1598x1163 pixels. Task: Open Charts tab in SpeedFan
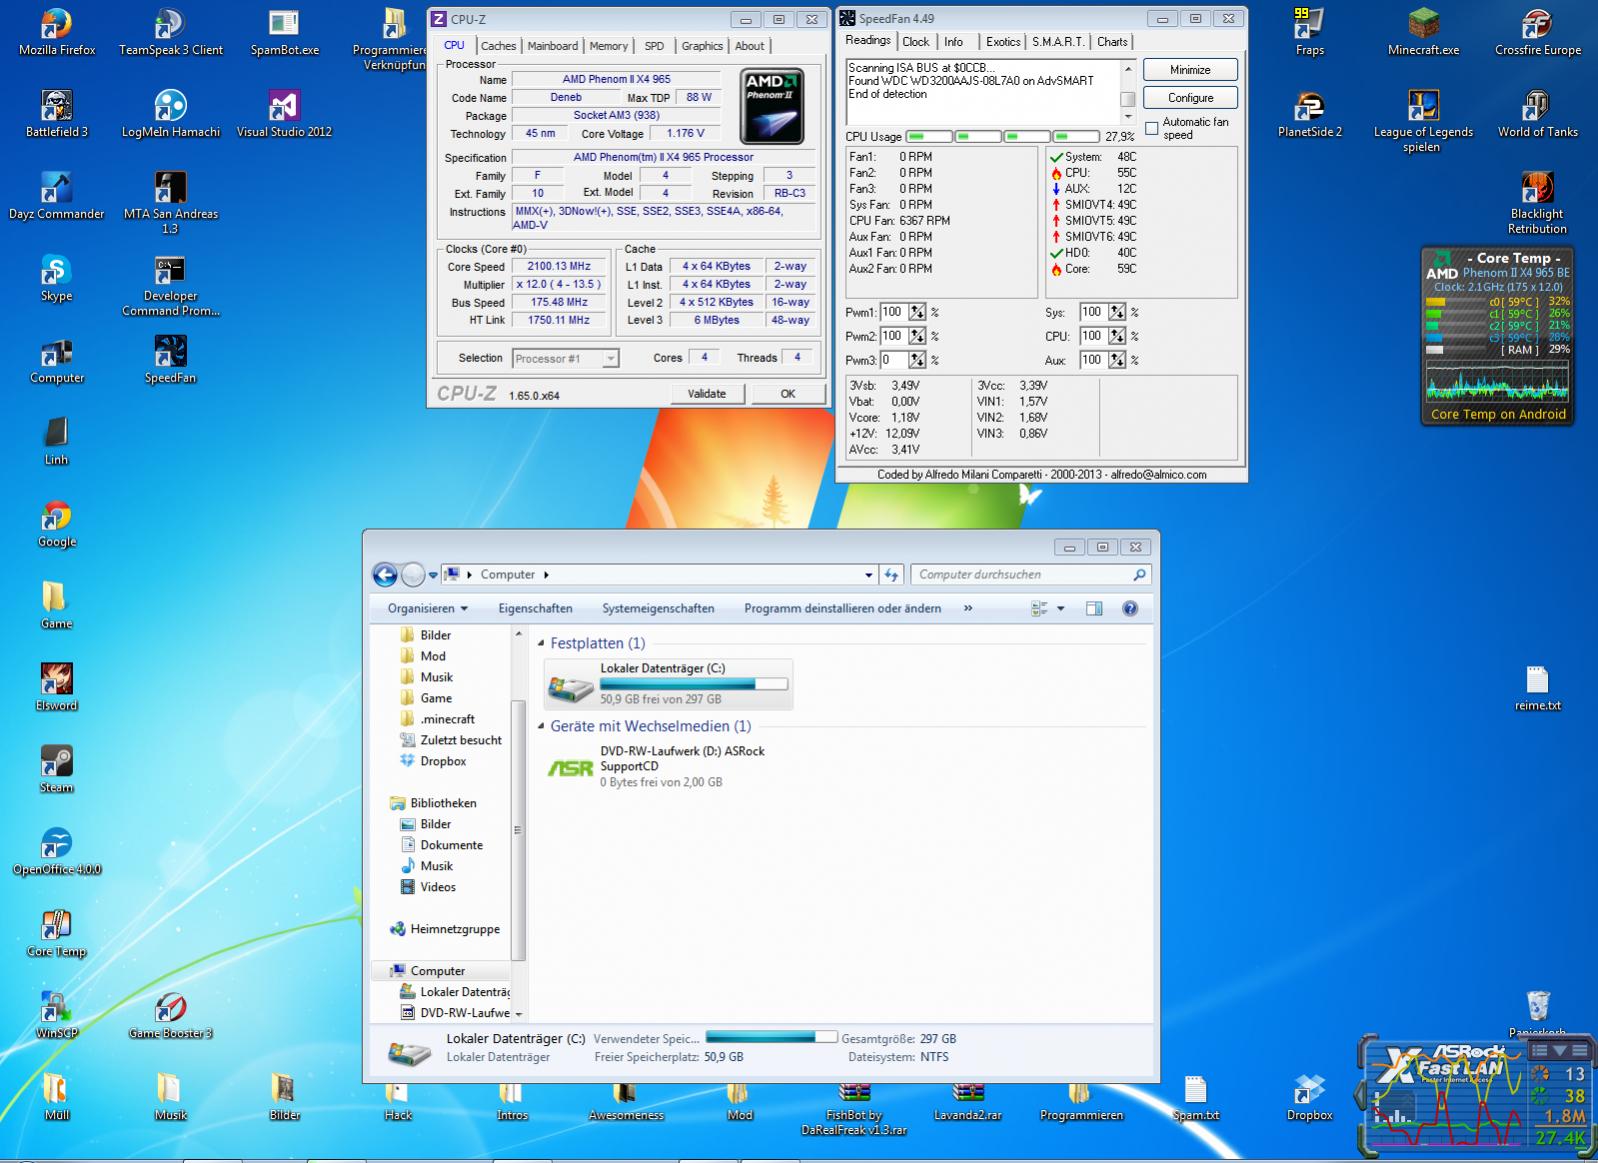pos(1112,42)
